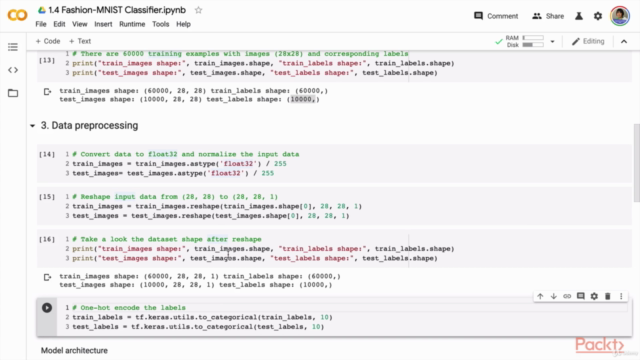
Task: Click the '# One-hot encode the labels' comment
Action: pos(129,308)
